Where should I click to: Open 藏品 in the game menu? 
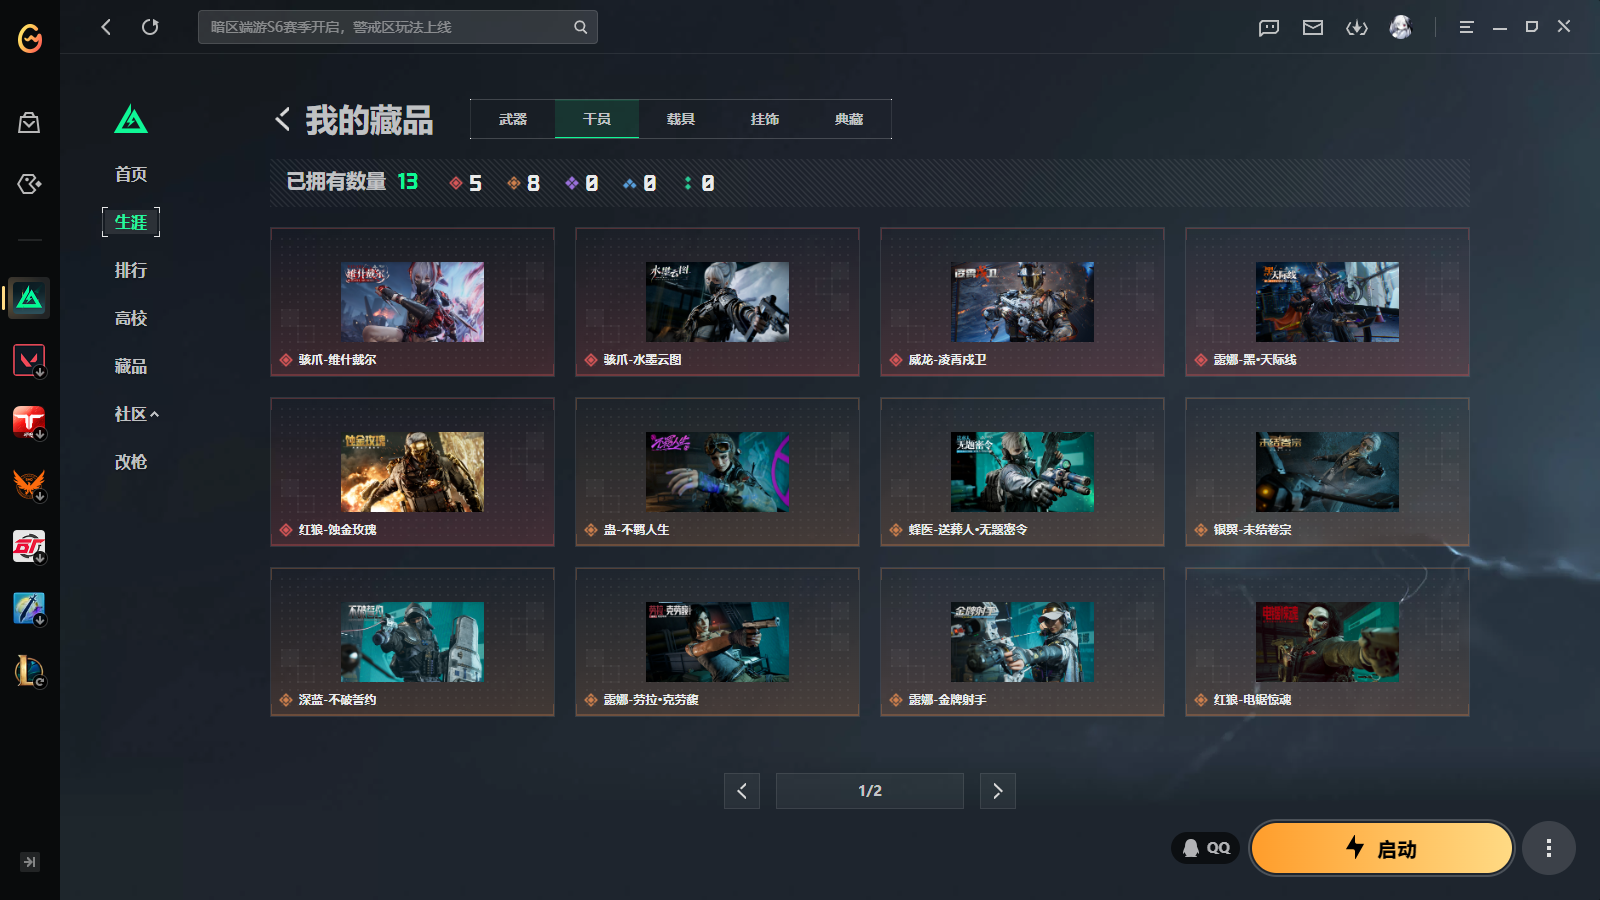tap(131, 366)
